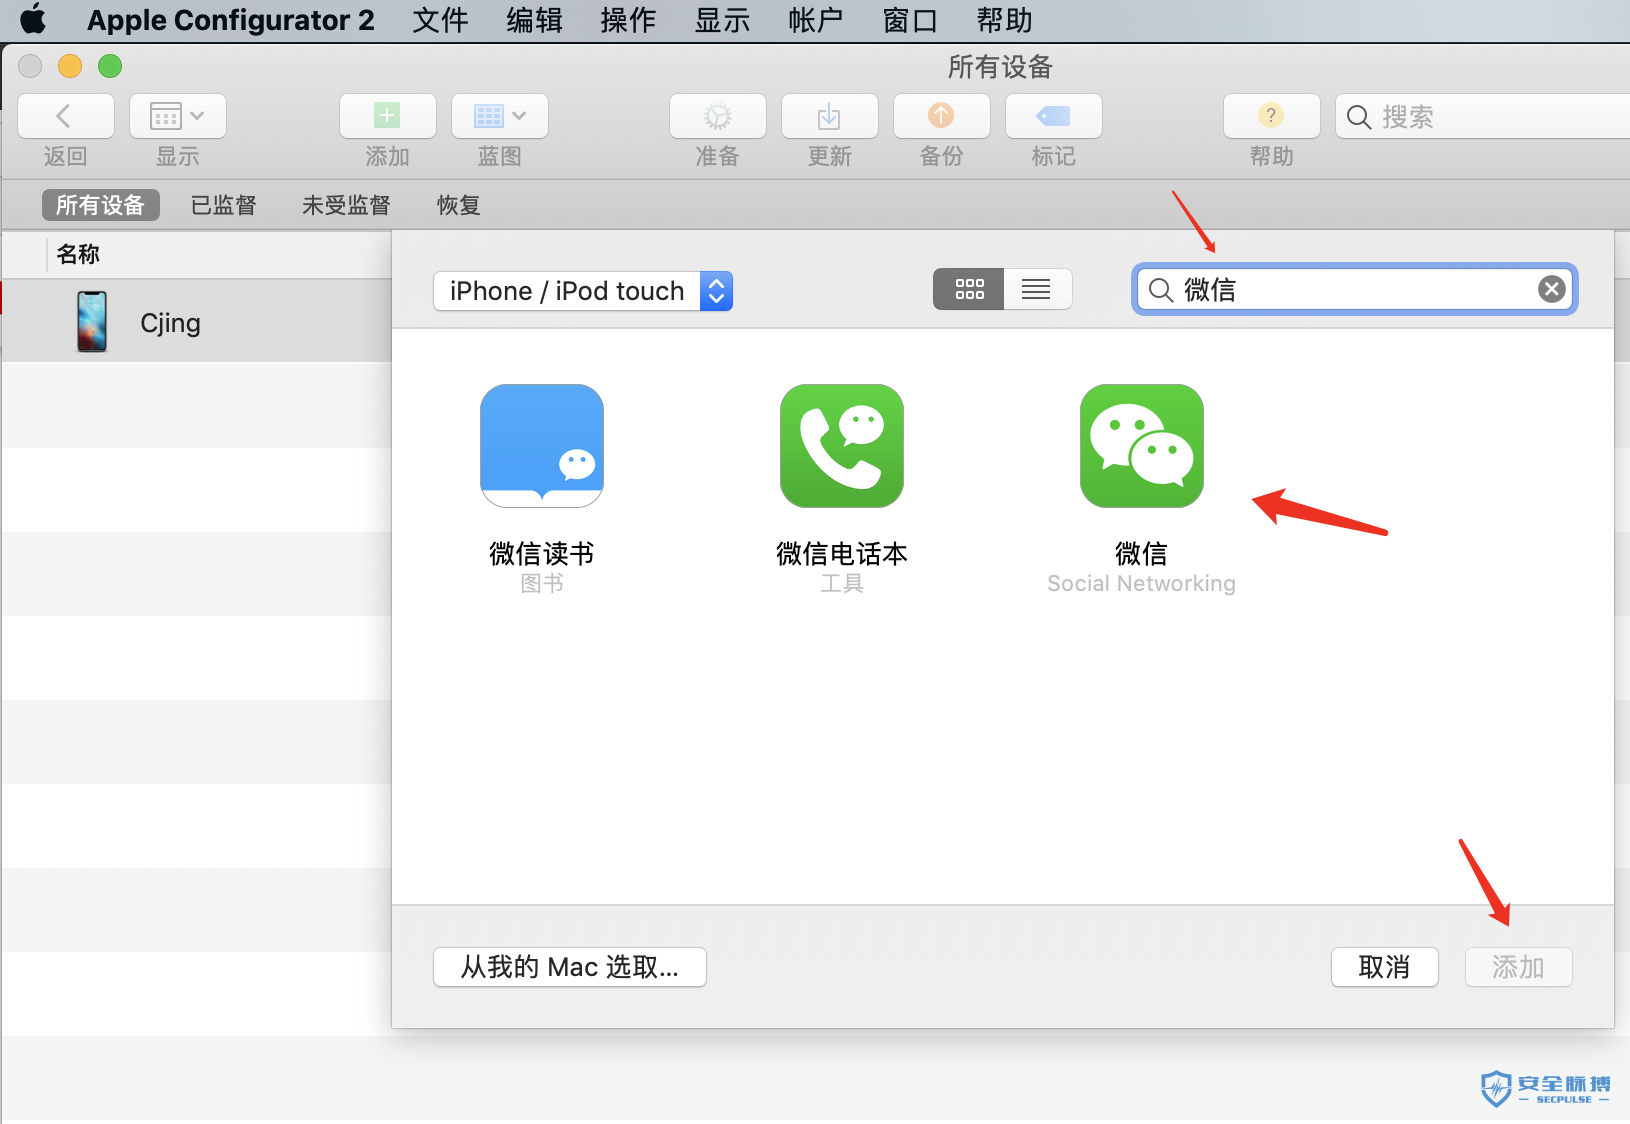The width and height of the screenshot is (1630, 1124).
Task: Select the 微信 WeChat app icon
Action: click(x=1142, y=446)
